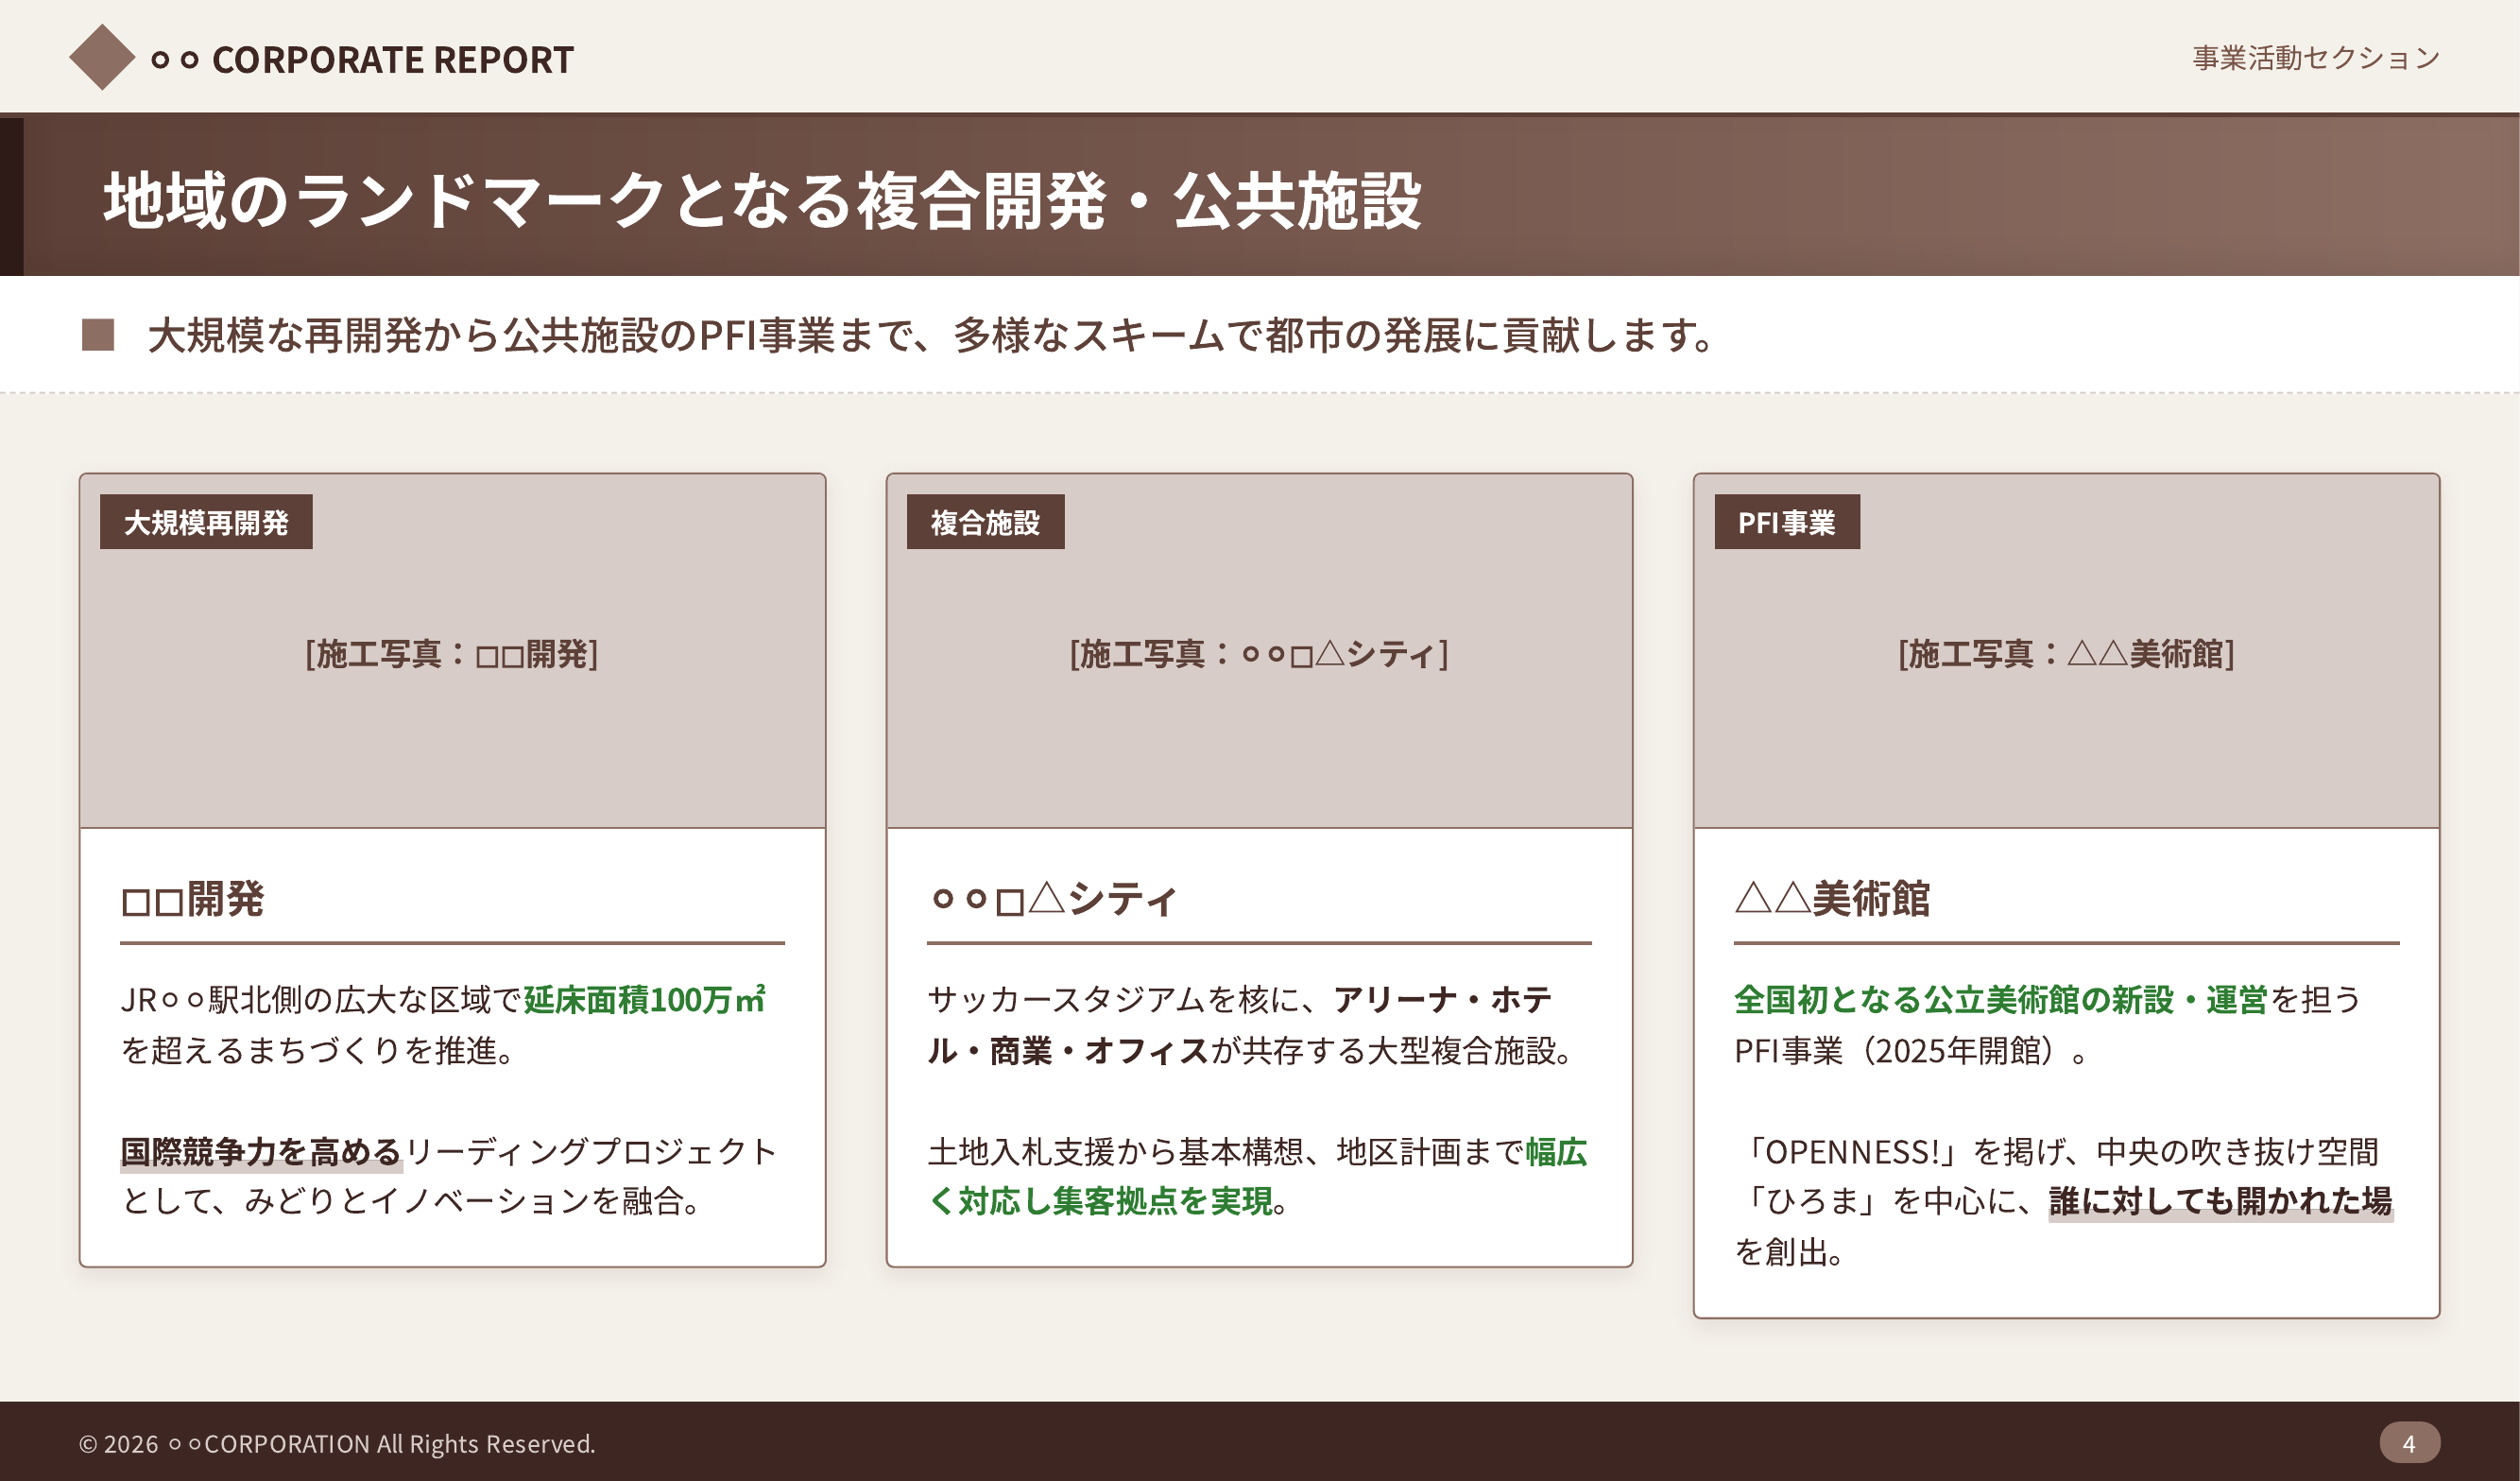Click the 事業活動セクション label at top right

(x=2315, y=58)
